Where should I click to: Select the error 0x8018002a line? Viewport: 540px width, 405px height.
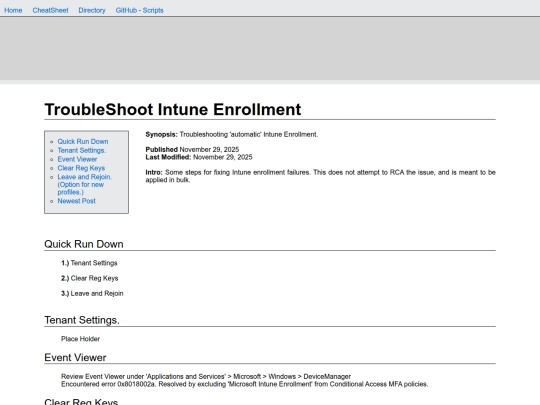tap(245, 384)
